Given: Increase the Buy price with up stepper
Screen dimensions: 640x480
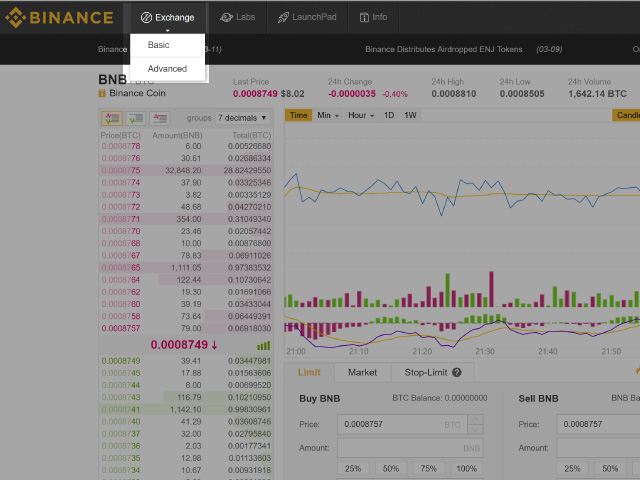Looking at the screenshot, I should pyautogui.click(x=476, y=420).
